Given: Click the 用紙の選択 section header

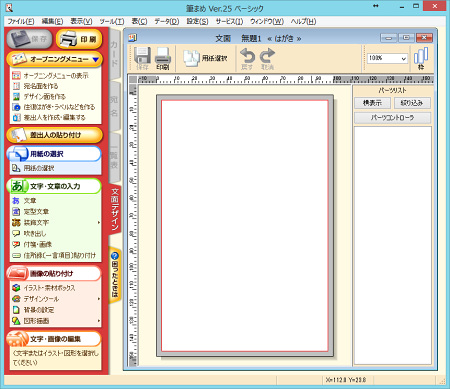Looking at the screenshot, I should point(54,154).
